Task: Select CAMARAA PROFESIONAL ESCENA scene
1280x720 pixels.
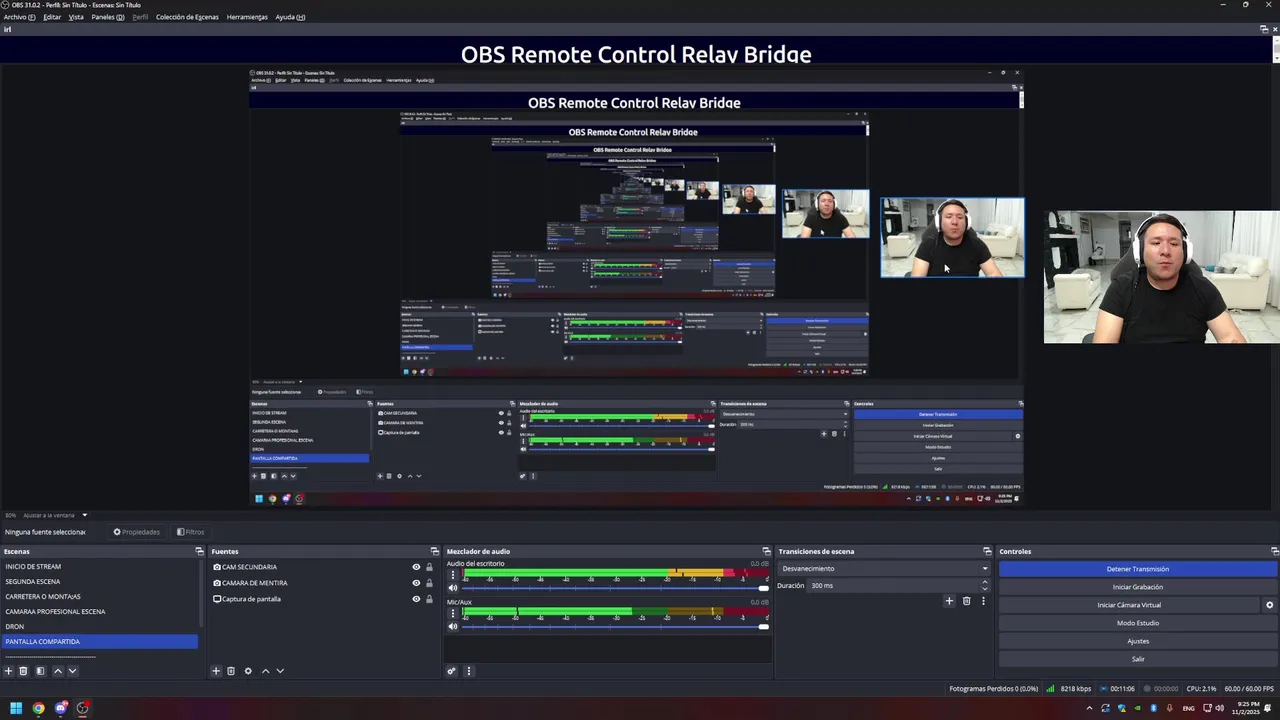Action: pos(99,611)
